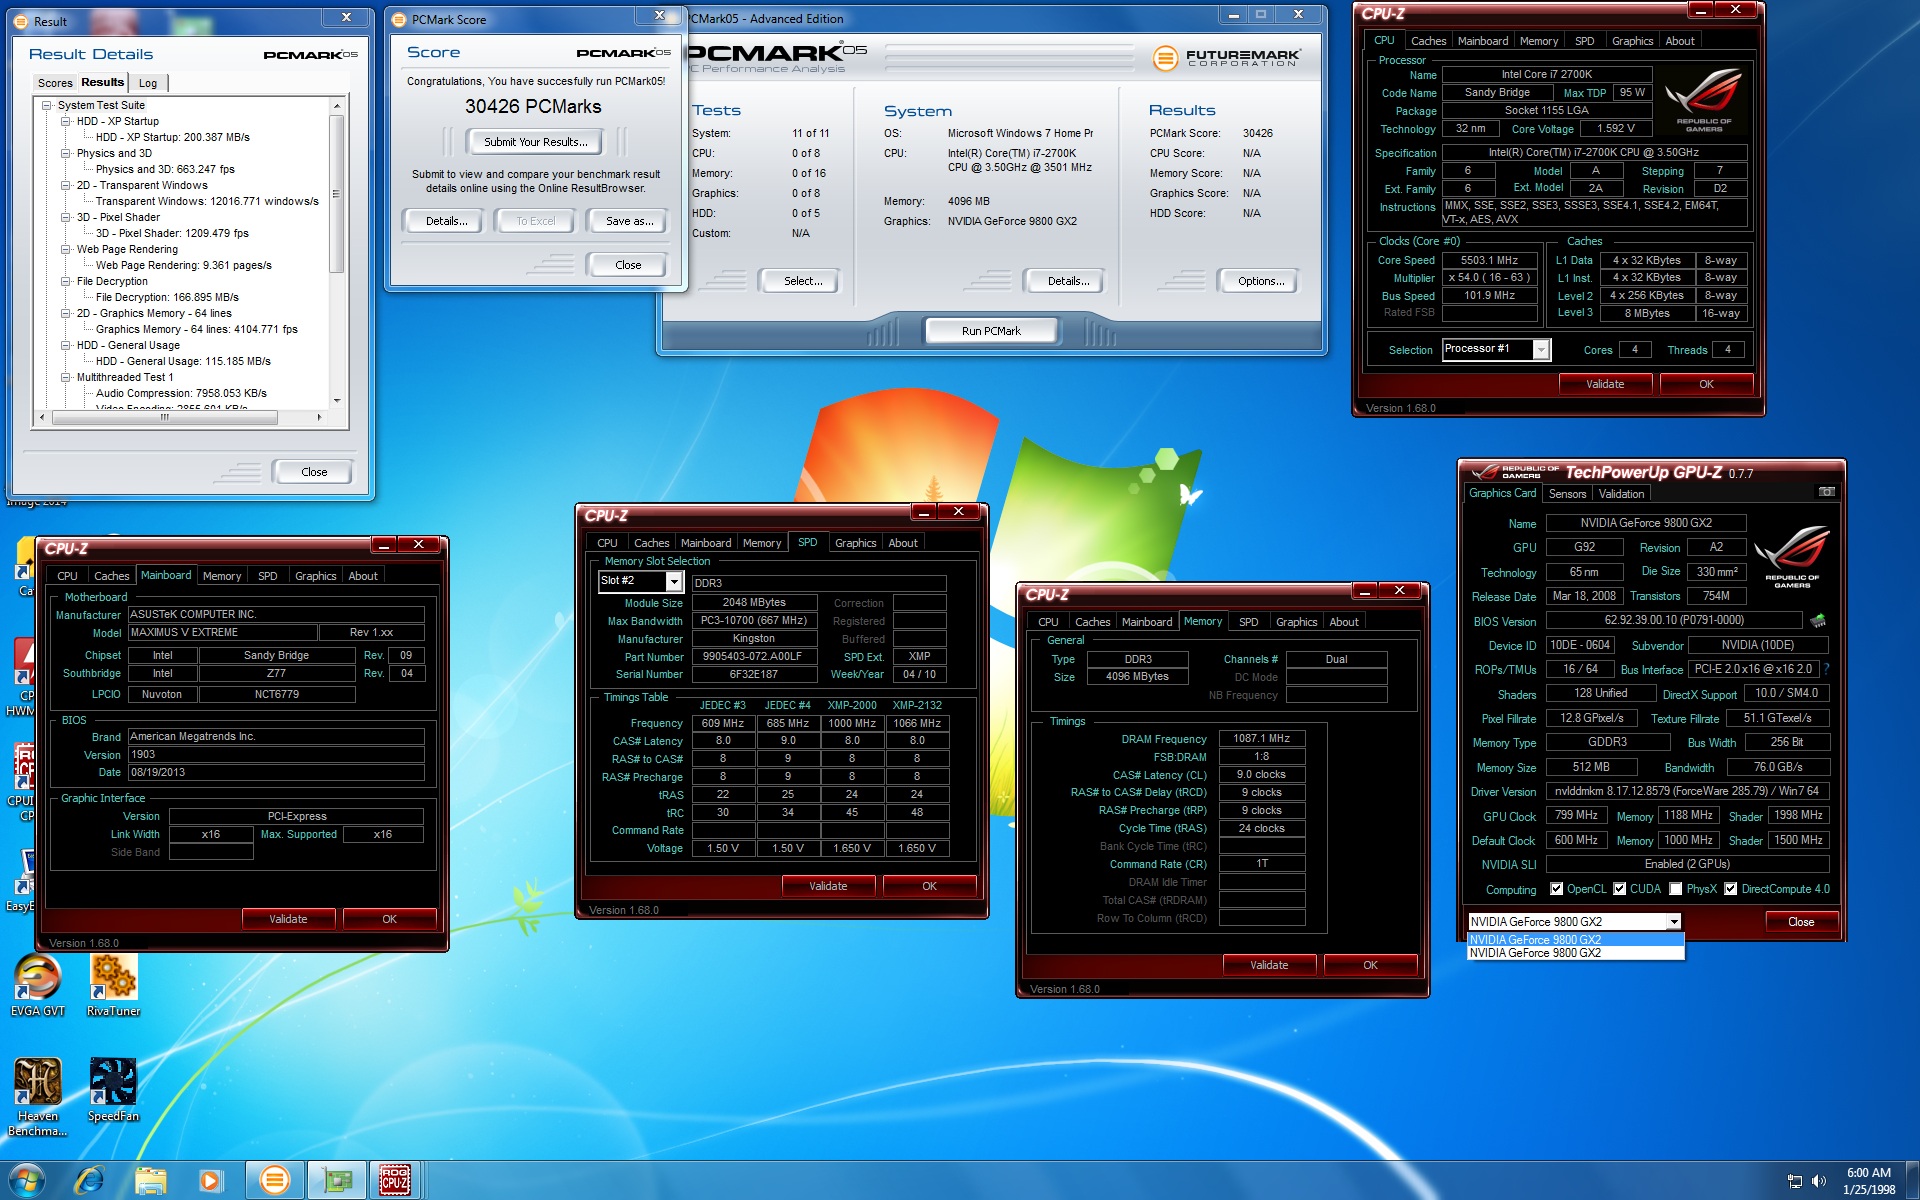
Task: Click the Bus Interface question mark in GPU-Z
Action: pyautogui.click(x=1826, y=669)
